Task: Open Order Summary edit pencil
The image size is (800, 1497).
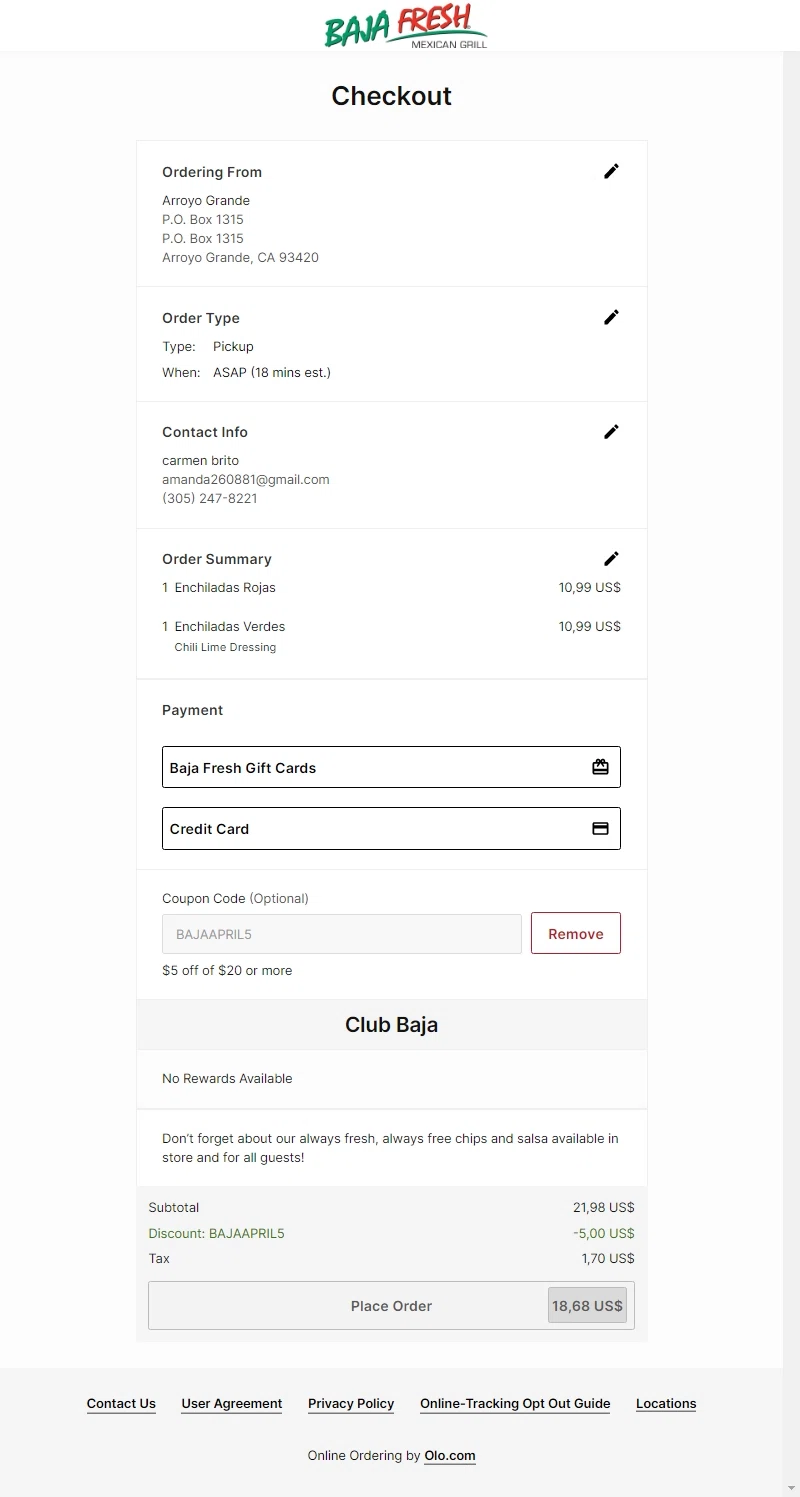Action: point(611,559)
